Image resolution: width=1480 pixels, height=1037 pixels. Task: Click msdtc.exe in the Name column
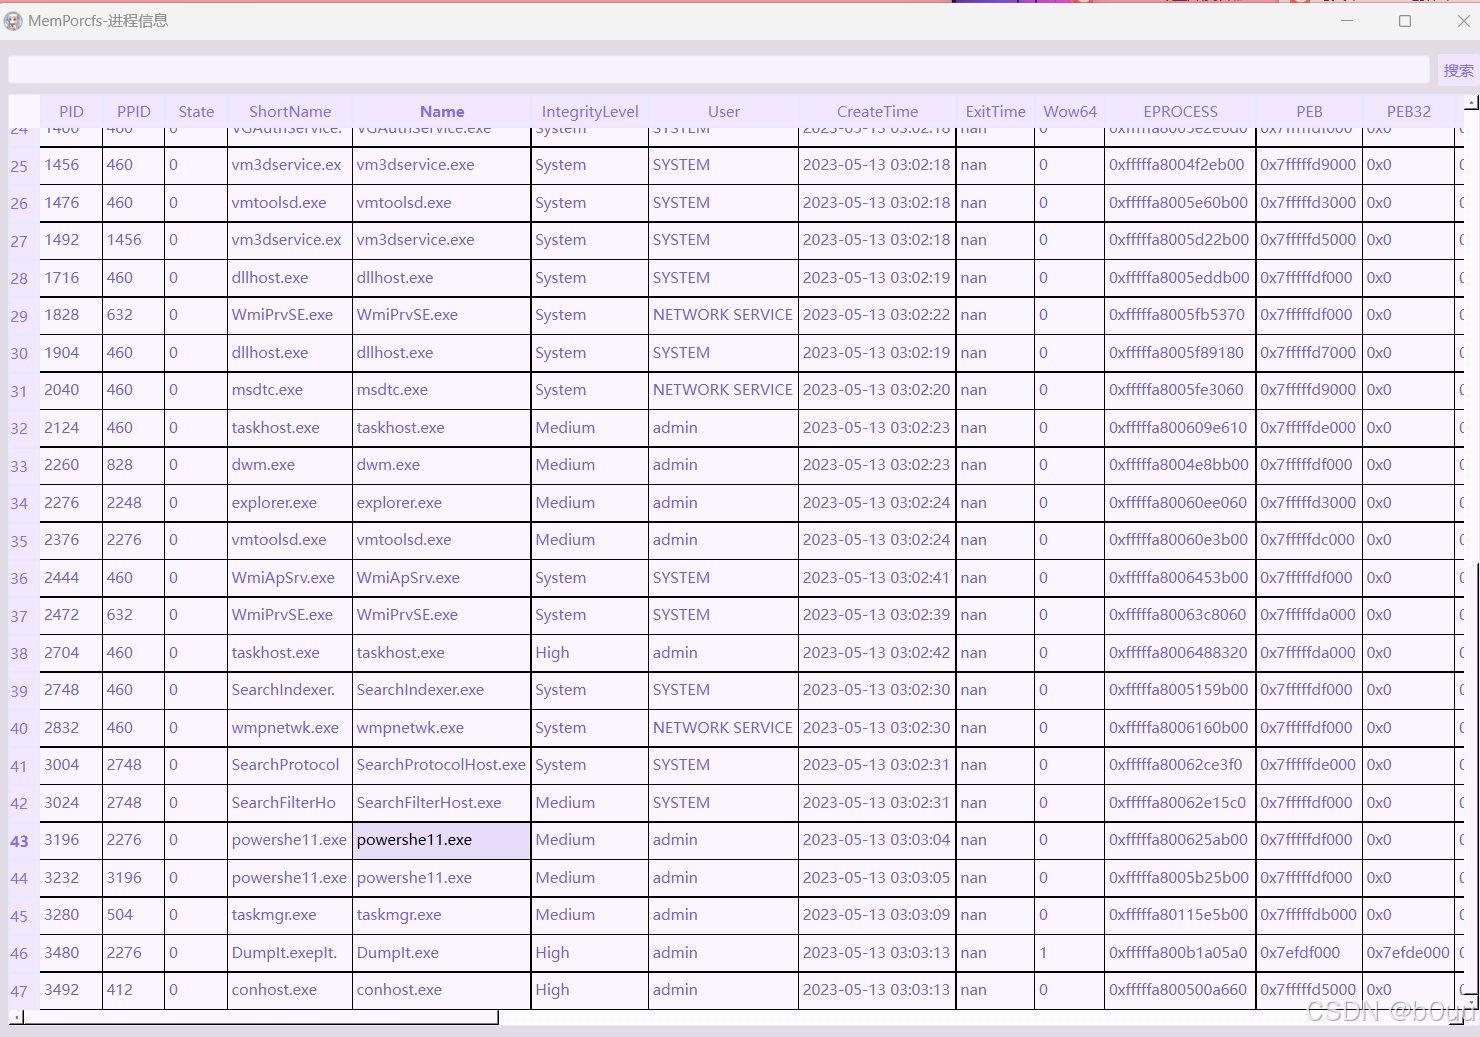click(x=441, y=390)
